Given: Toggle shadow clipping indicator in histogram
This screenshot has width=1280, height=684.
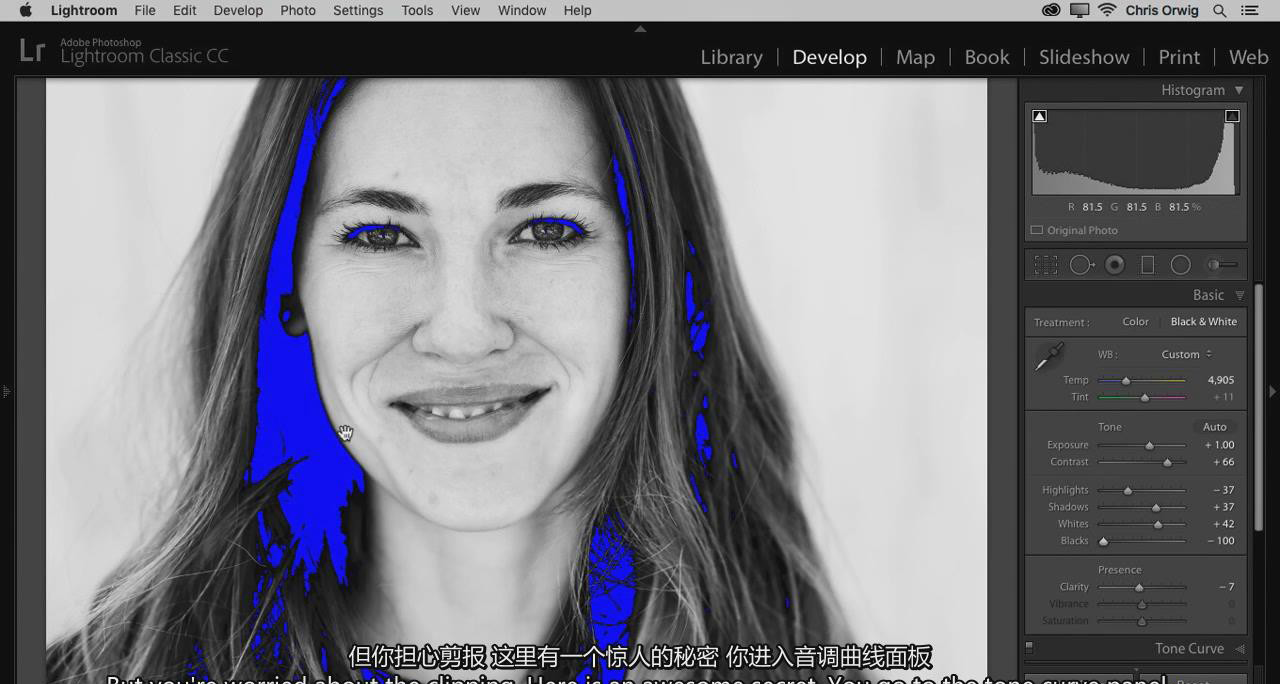Looking at the screenshot, I should pyautogui.click(x=1039, y=116).
